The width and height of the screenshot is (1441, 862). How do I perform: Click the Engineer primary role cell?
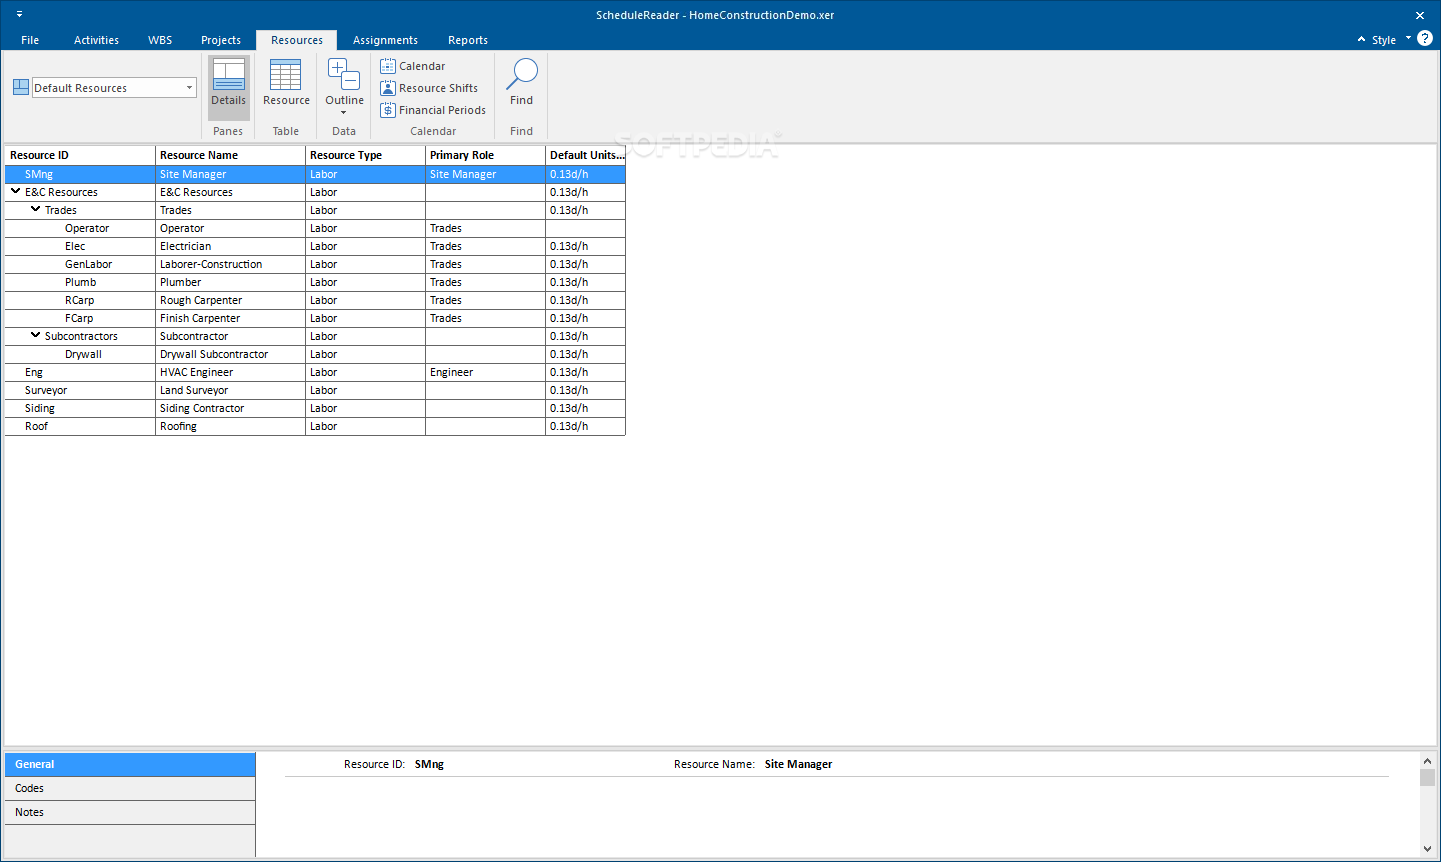pyautogui.click(x=485, y=372)
